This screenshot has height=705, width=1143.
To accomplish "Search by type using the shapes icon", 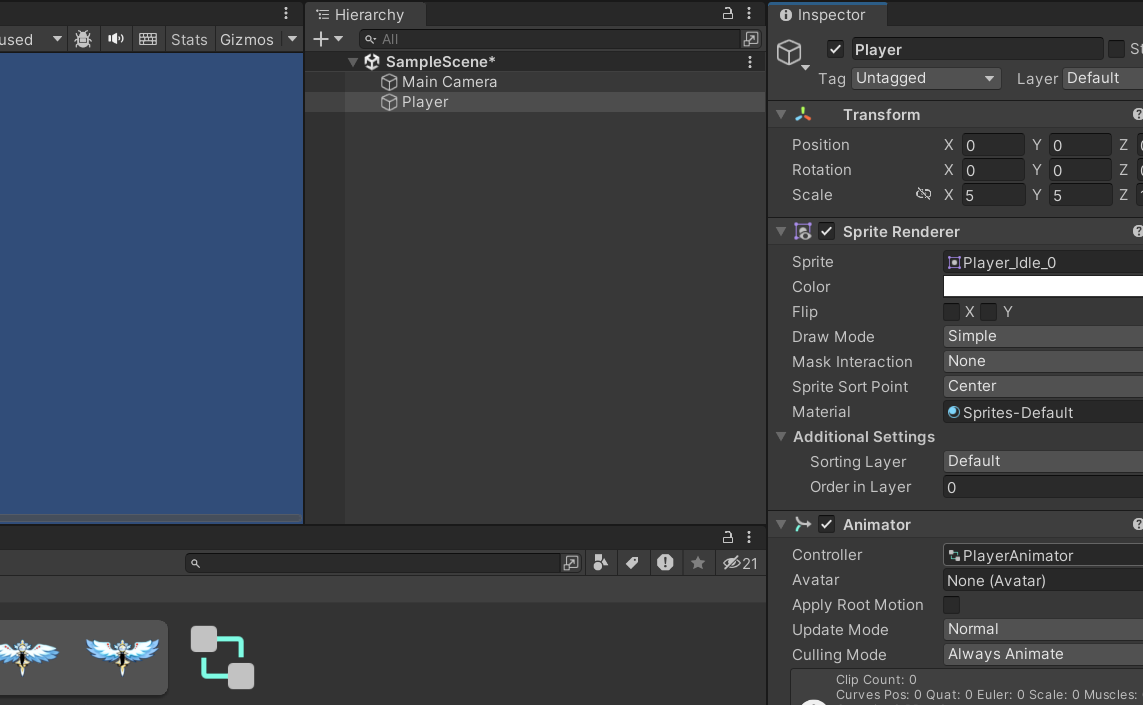I will coord(601,563).
